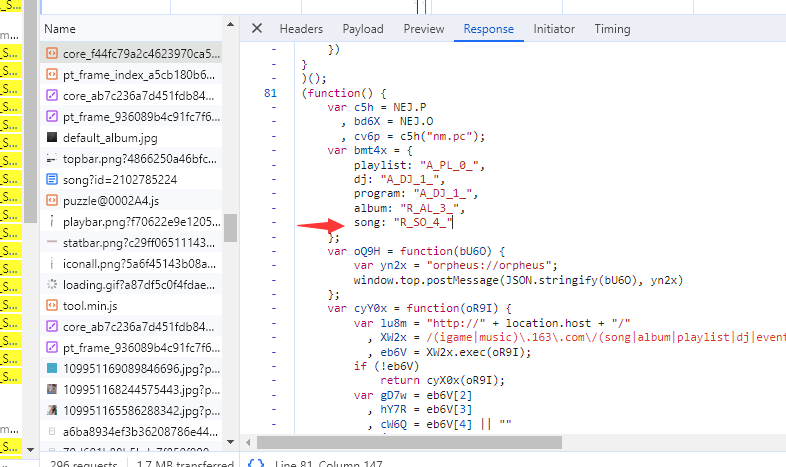Click image icon of topbar.png

pyautogui.click(x=51, y=158)
